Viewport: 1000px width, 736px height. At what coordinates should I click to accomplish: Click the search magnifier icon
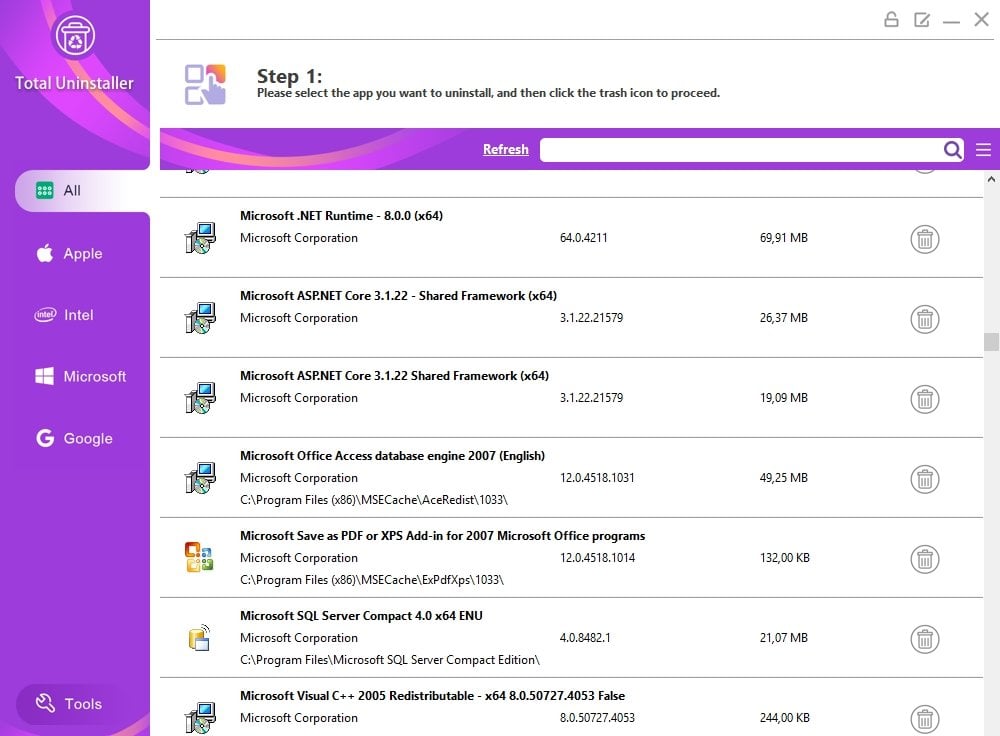[x=953, y=150]
